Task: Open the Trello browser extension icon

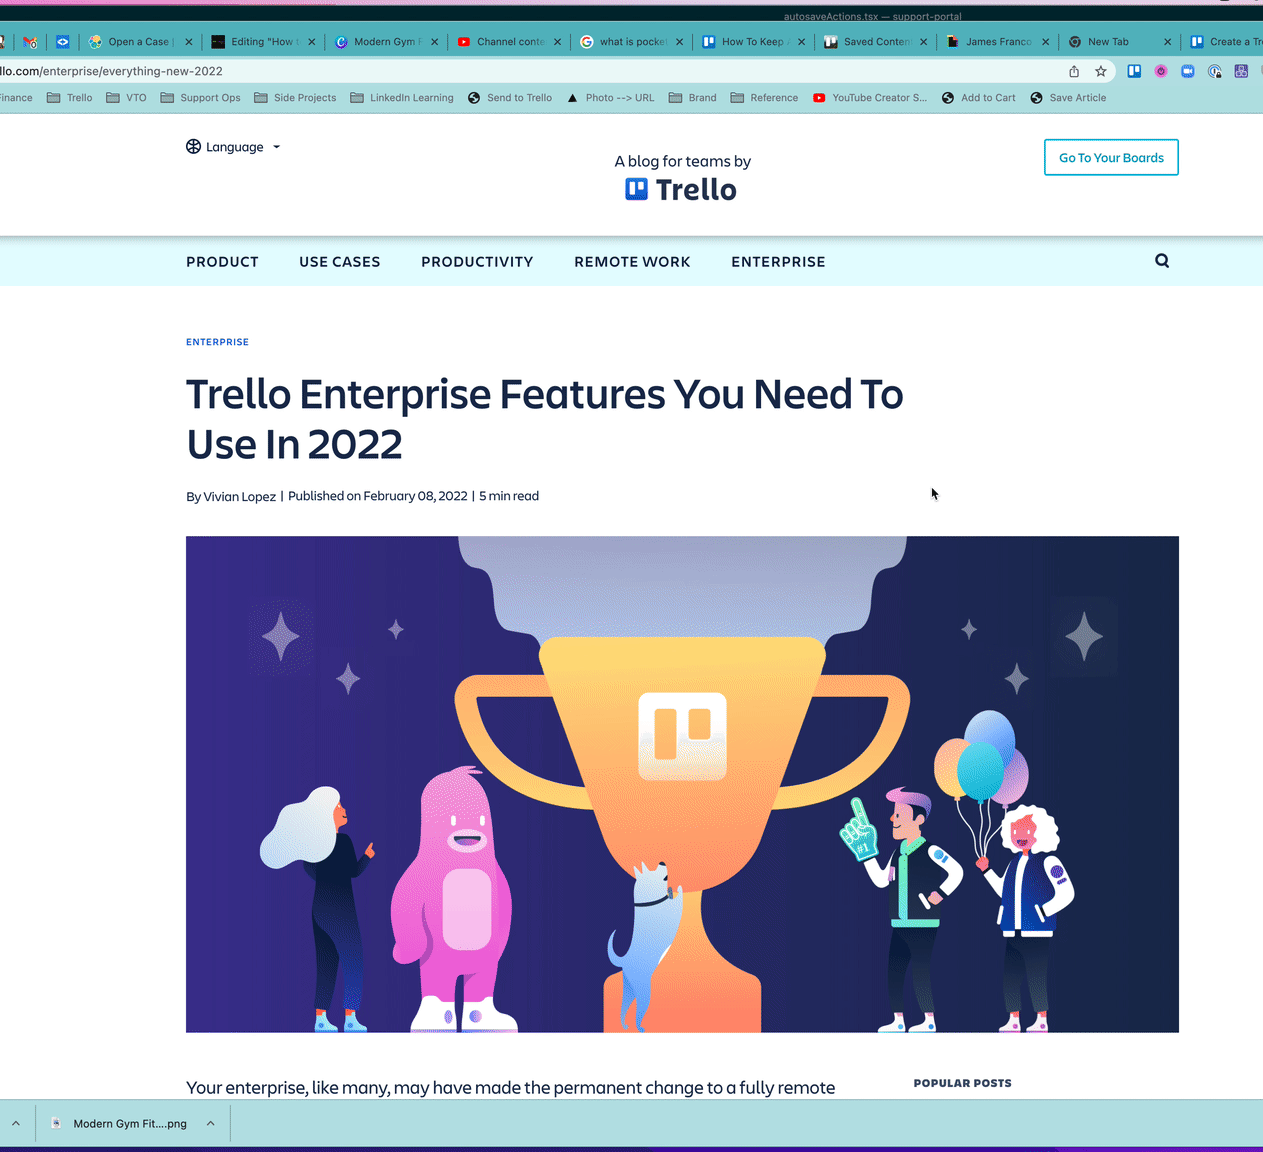Action: click(x=1134, y=71)
